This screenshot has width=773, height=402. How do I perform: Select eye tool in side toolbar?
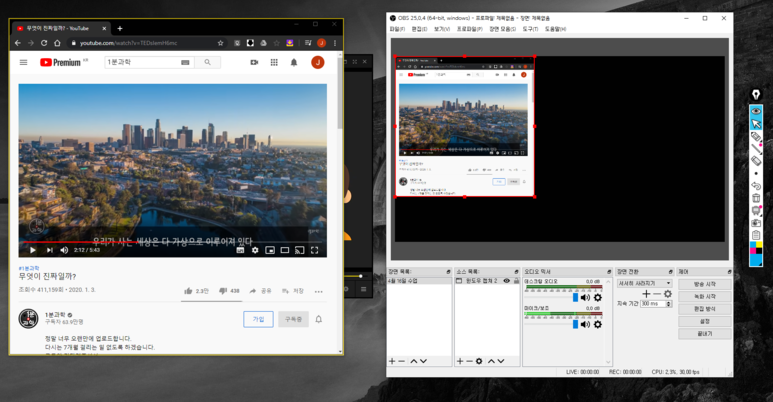coord(756,111)
